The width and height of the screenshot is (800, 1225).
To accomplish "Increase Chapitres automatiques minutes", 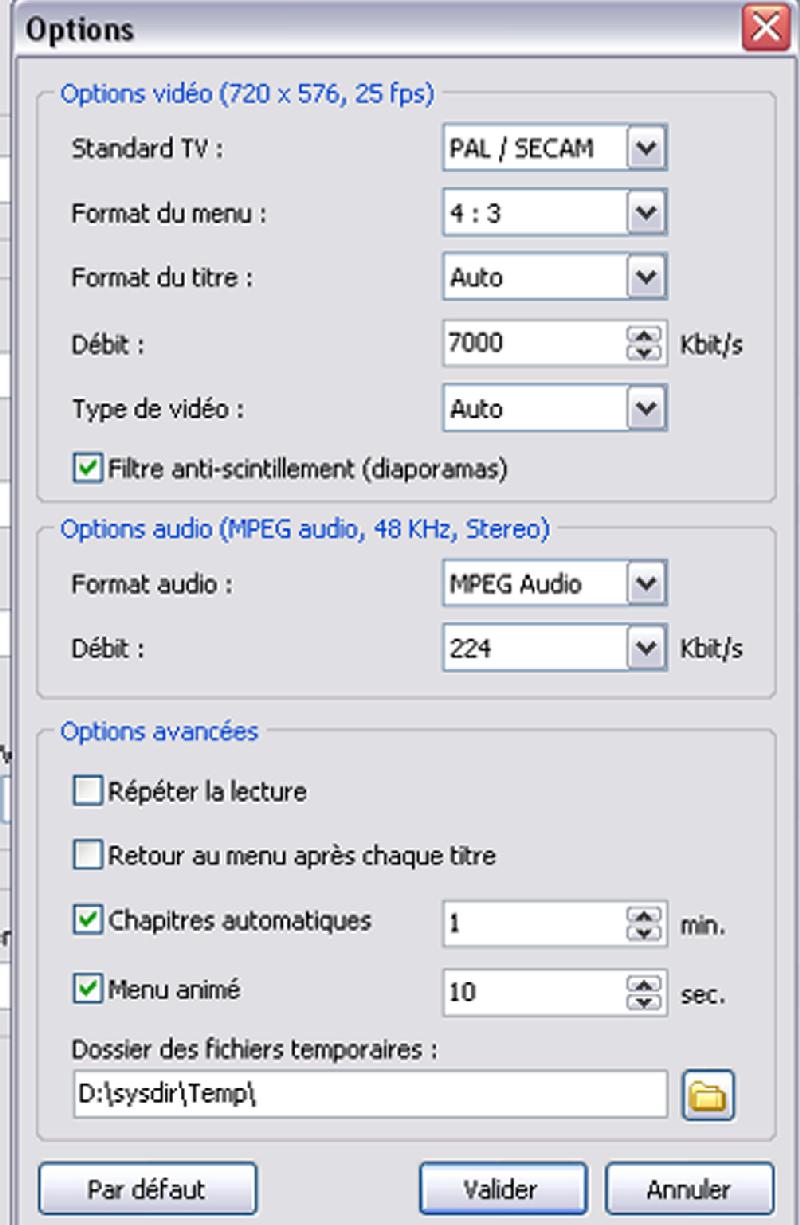I will (x=646, y=914).
